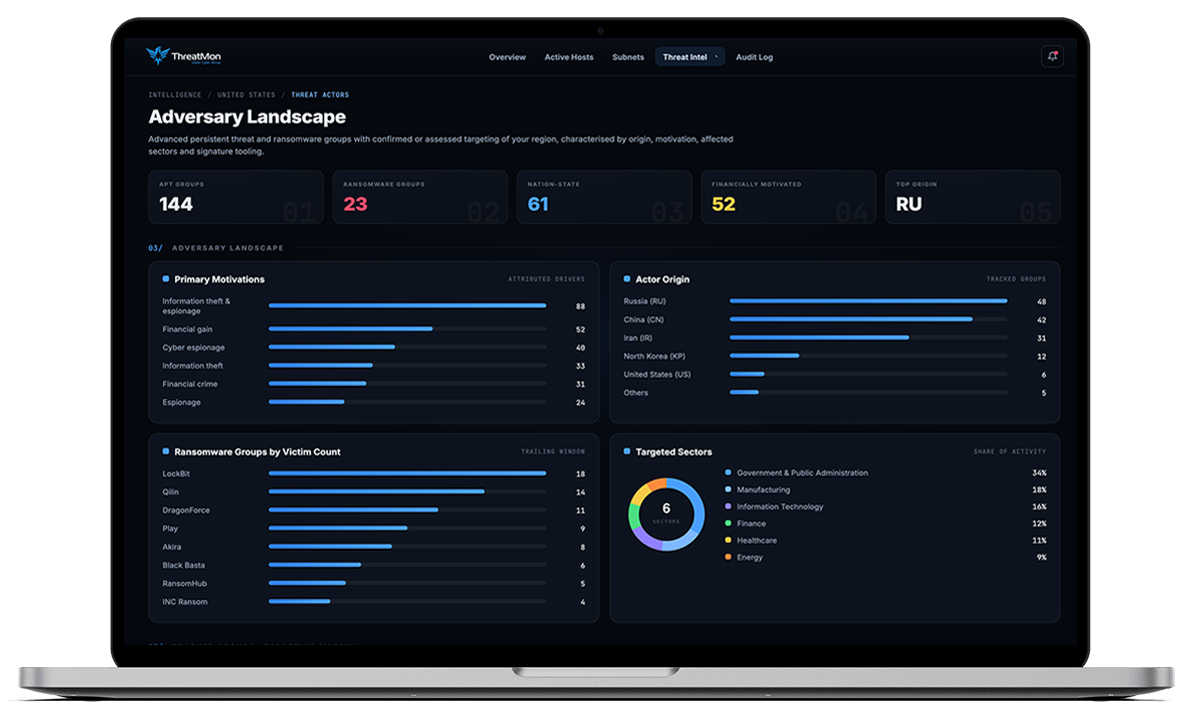Click the United States breadcrumb link
The image size is (1200, 716).
pos(246,95)
